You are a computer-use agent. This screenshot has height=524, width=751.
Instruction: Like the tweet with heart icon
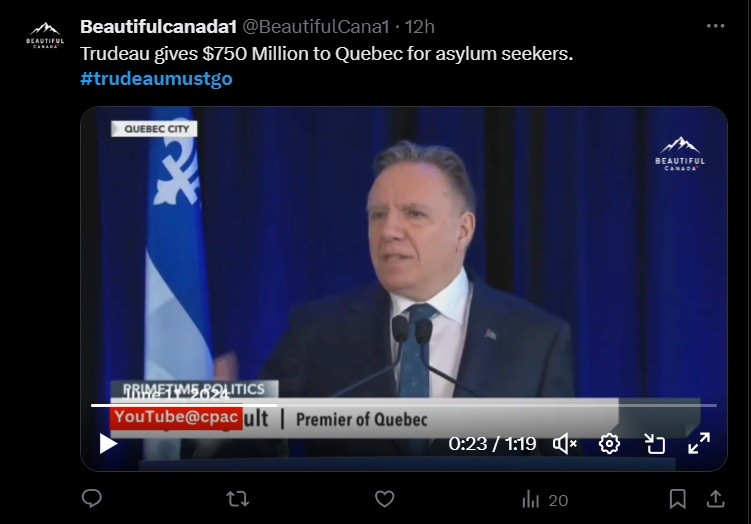pyautogui.click(x=384, y=499)
